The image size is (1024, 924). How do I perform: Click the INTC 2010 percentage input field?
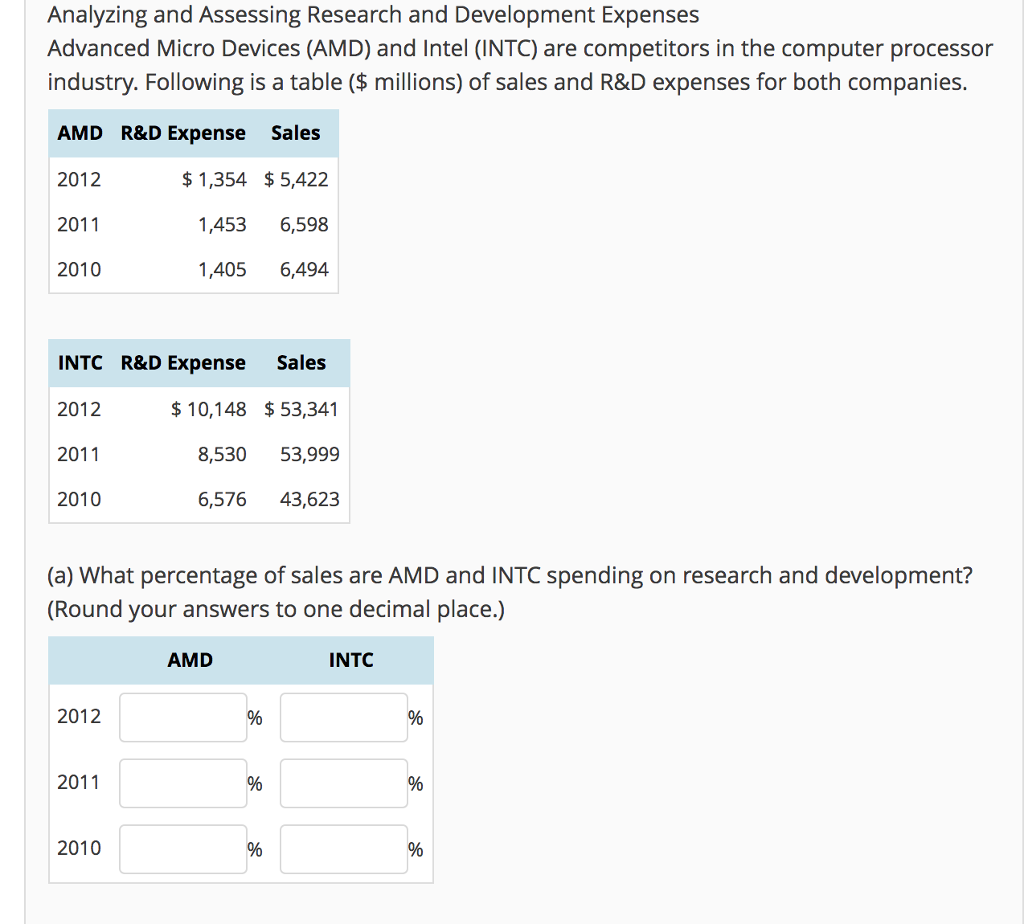(343, 849)
